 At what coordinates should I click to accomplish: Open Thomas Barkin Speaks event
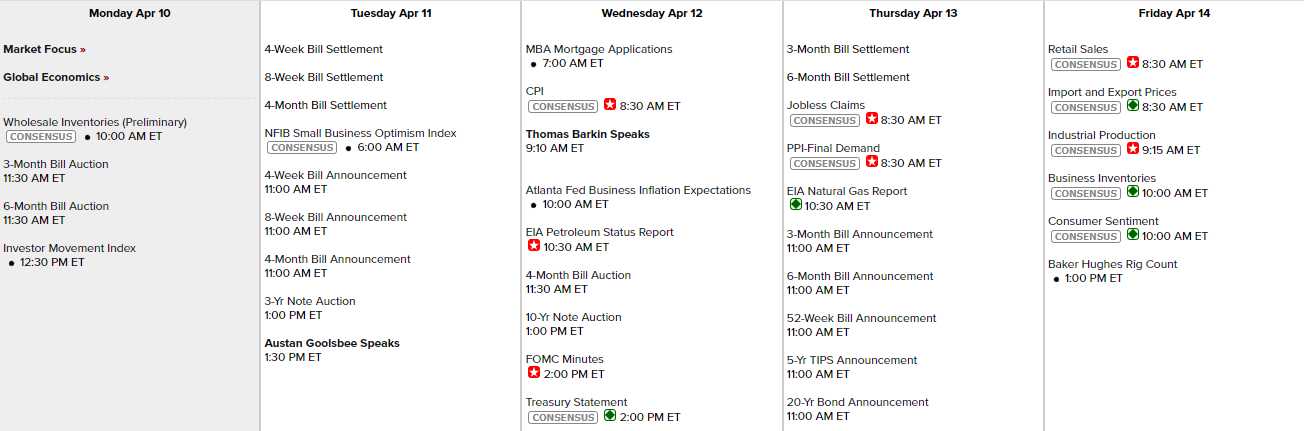coord(587,134)
